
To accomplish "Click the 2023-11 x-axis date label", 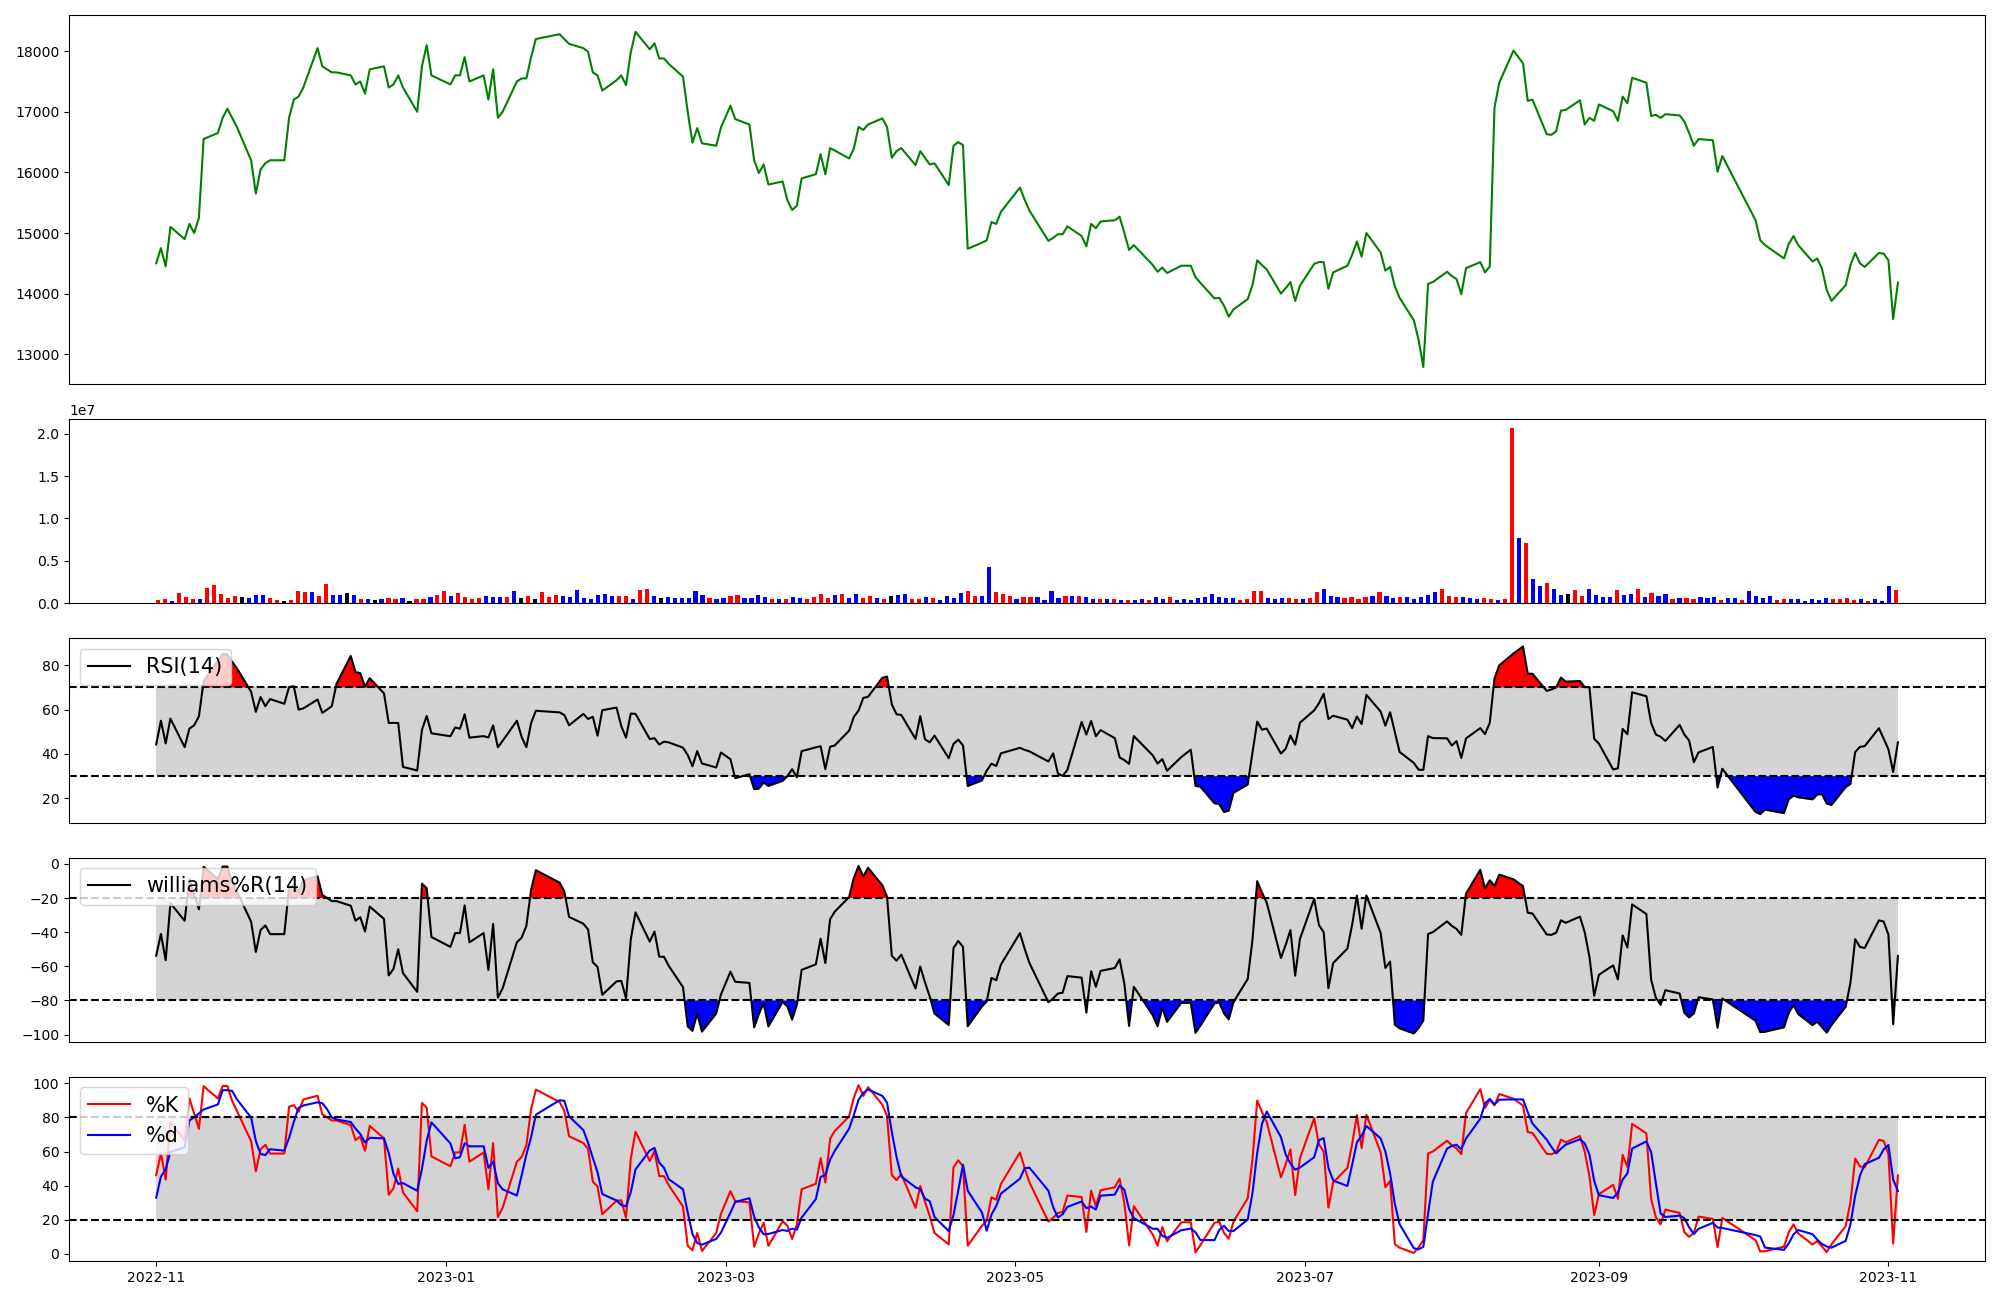I will click(x=1888, y=1277).
